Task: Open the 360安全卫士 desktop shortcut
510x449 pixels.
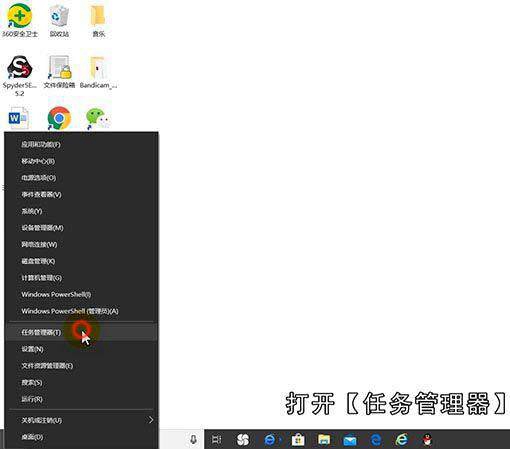Action: [x=20, y=20]
